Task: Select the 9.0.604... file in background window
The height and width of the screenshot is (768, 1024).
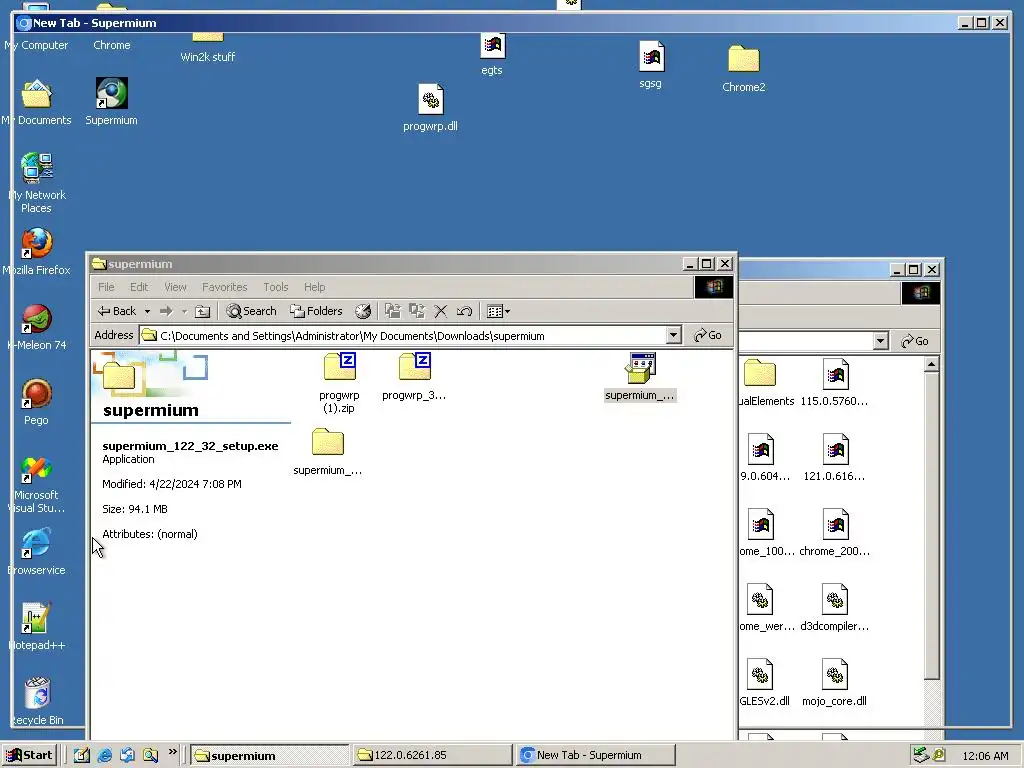Action: click(x=763, y=458)
